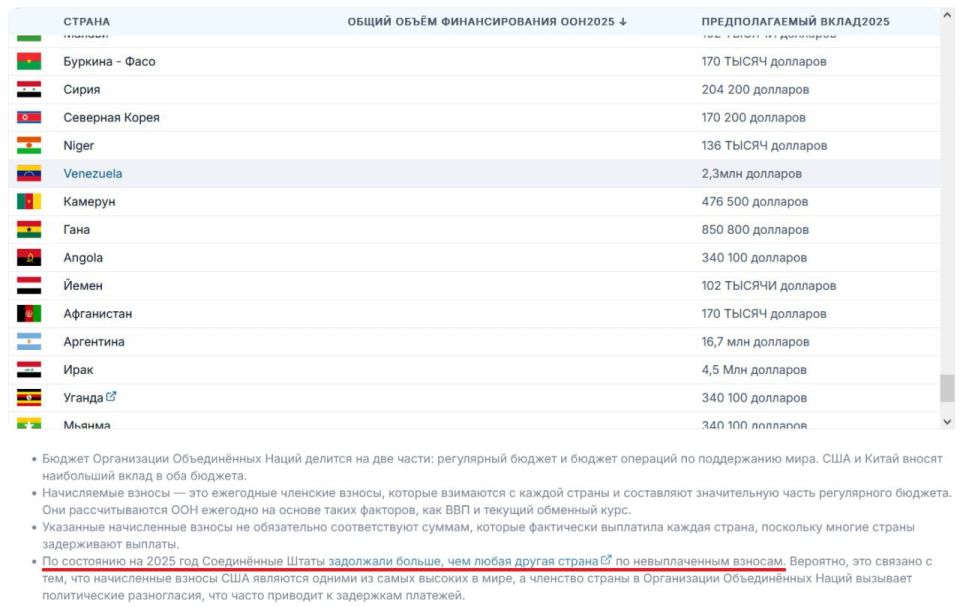The image size is (960, 607).
Task: Click the Afghanistan flag icon
Action: point(29,314)
